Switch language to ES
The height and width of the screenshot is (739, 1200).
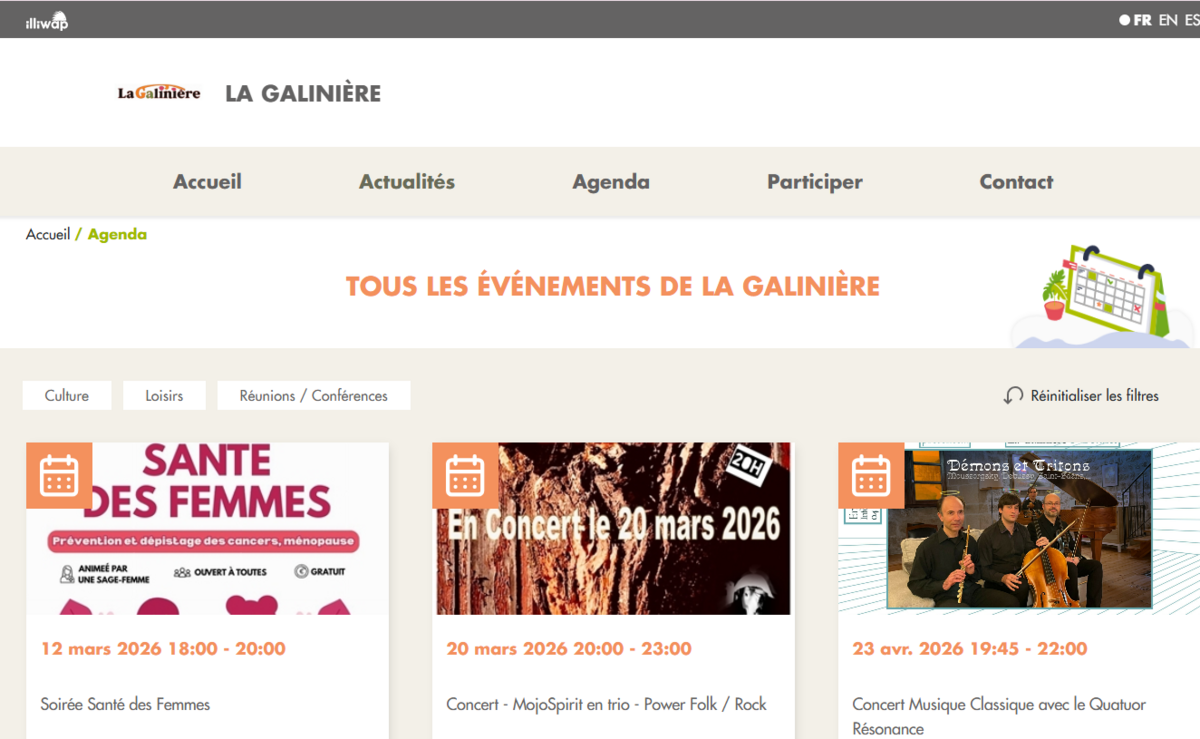(x=1192, y=20)
